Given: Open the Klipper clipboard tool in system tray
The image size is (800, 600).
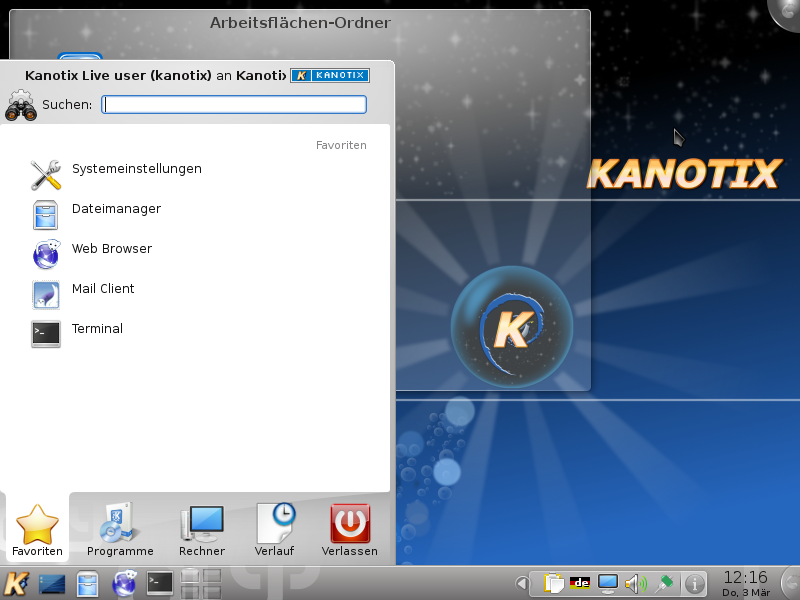Looking at the screenshot, I should click(x=555, y=582).
